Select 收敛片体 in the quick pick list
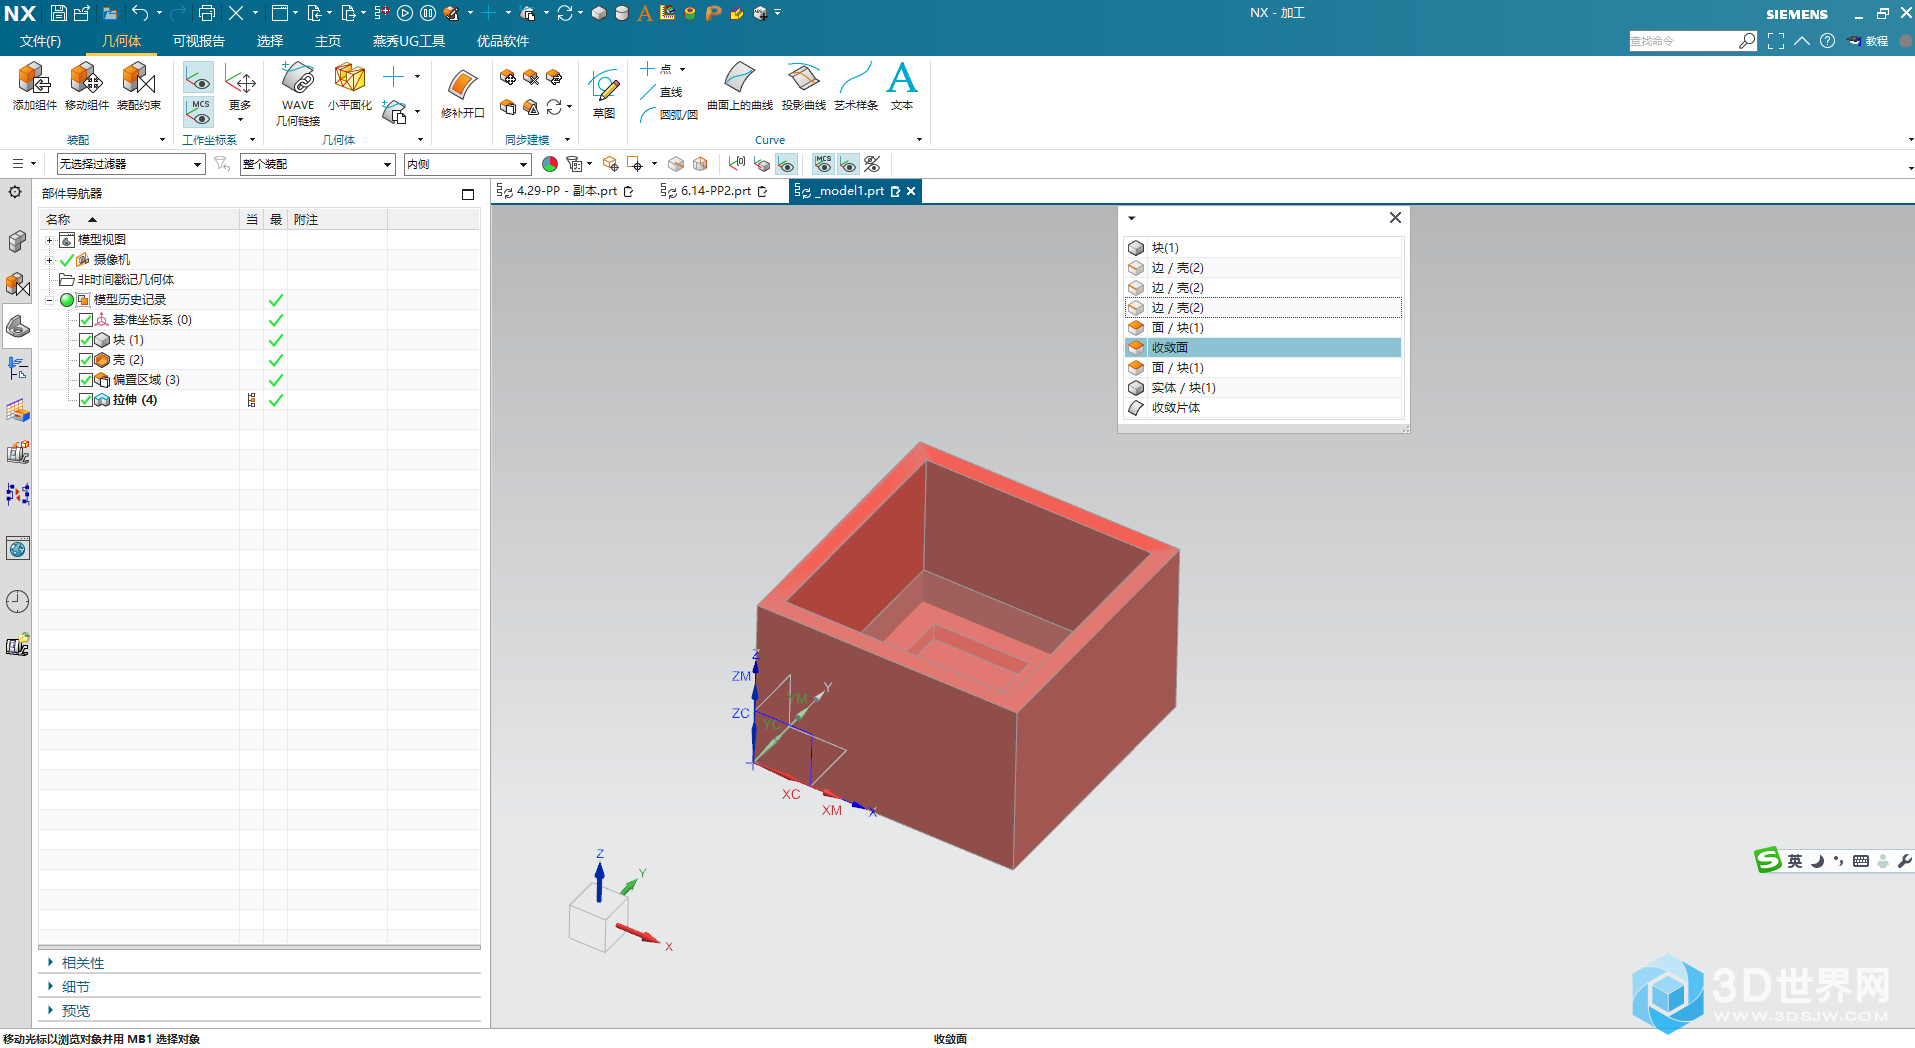Viewport: 1915px width, 1048px height. click(1263, 408)
